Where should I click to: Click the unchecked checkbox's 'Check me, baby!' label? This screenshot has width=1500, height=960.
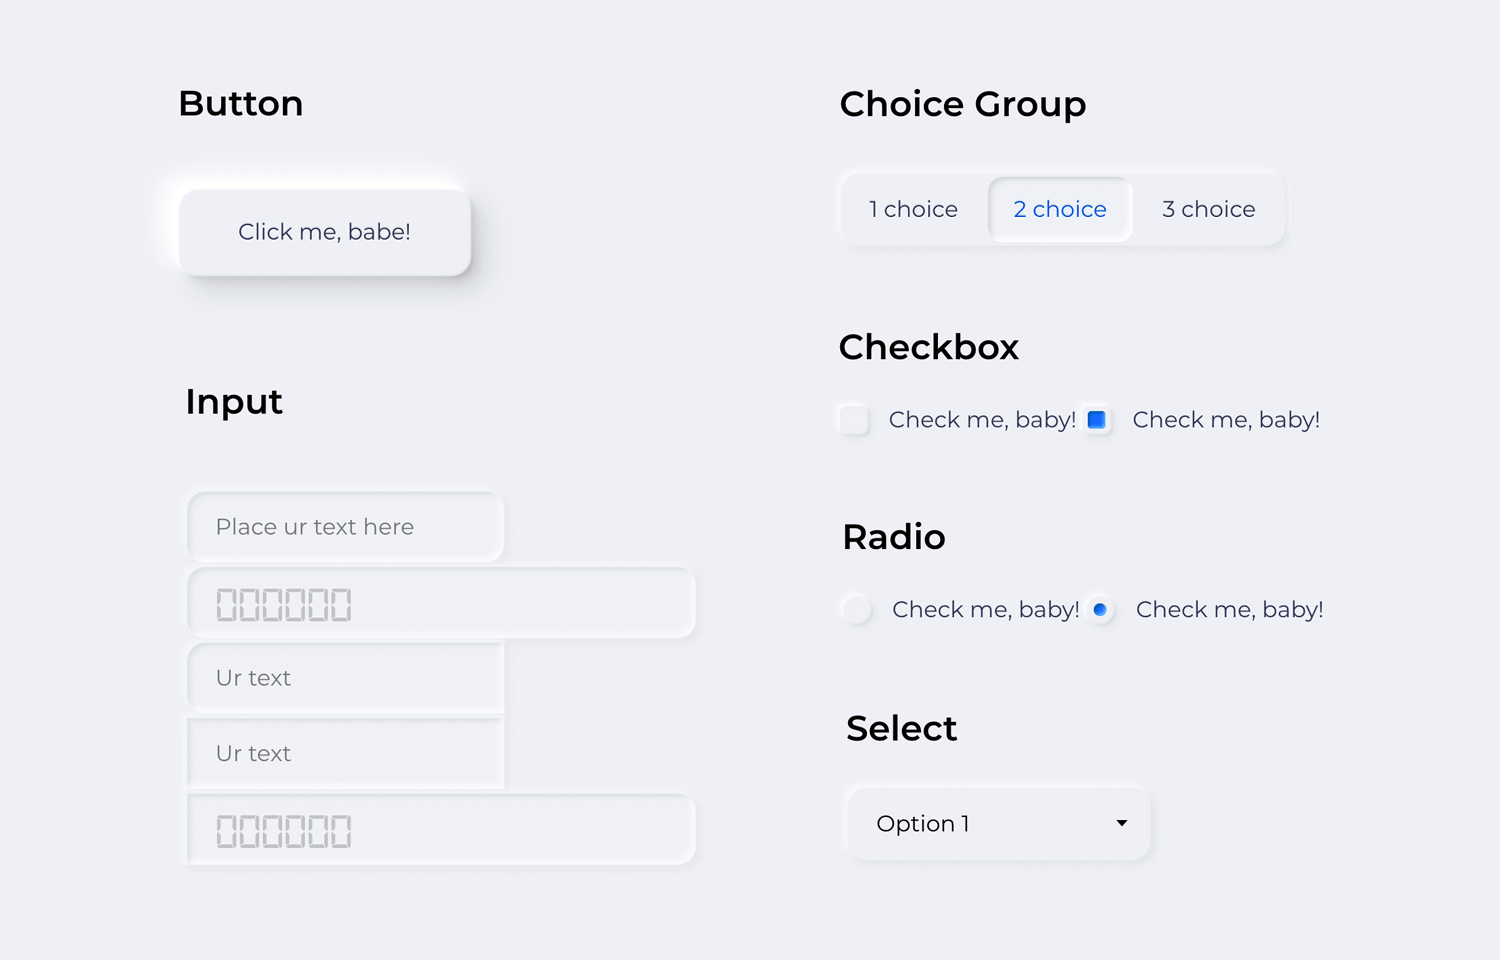[x=982, y=420]
